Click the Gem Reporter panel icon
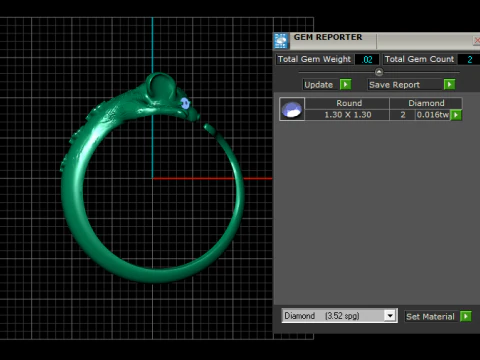Image resolution: width=480 pixels, height=360 pixels. pos(281,41)
